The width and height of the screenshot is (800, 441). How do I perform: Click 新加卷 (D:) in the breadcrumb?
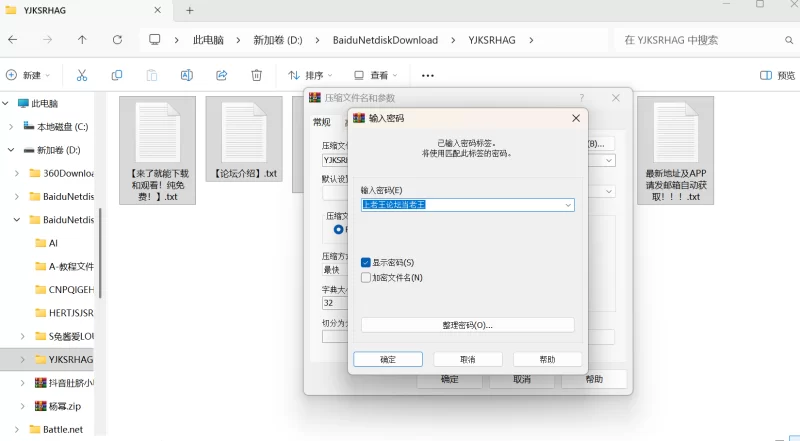click(278, 40)
